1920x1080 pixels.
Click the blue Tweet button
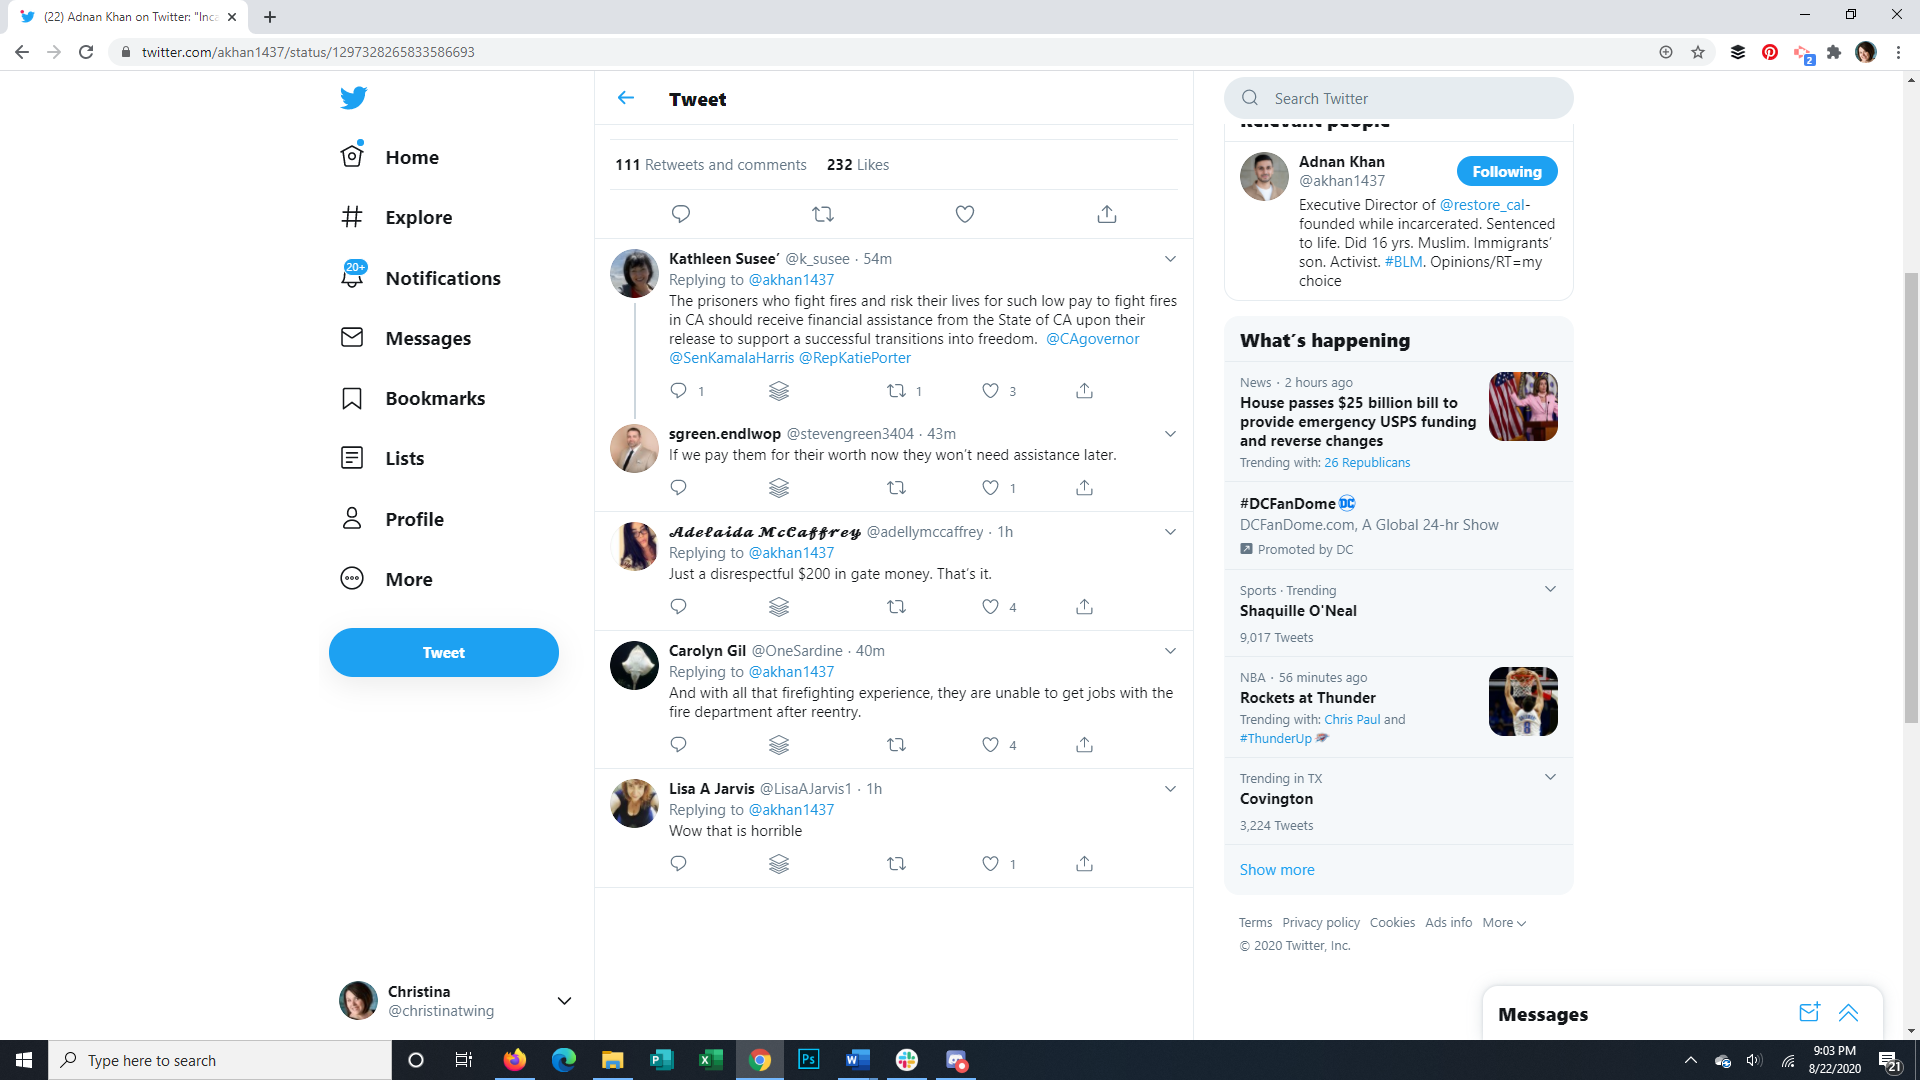click(x=443, y=653)
